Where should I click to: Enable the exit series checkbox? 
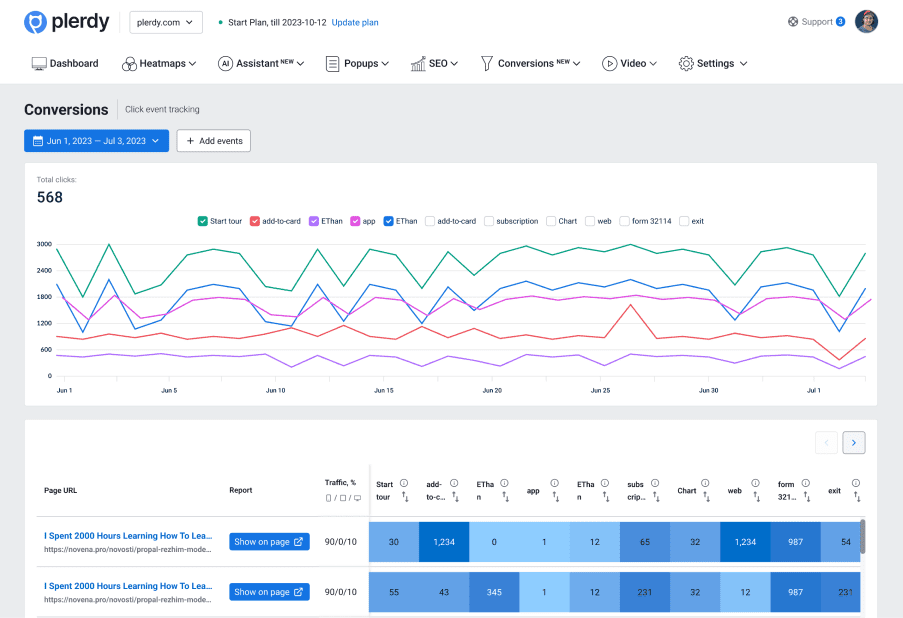pyautogui.click(x=684, y=221)
